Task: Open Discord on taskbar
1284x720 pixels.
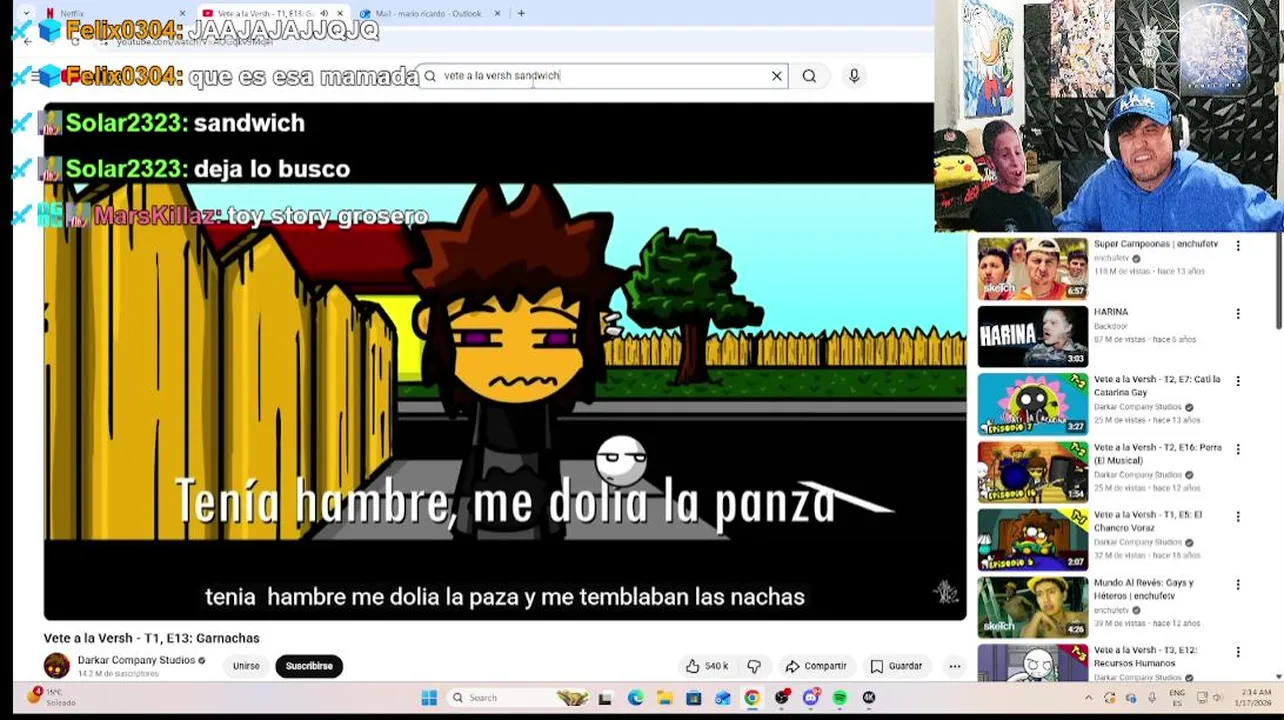Action: (x=811, y=698)
